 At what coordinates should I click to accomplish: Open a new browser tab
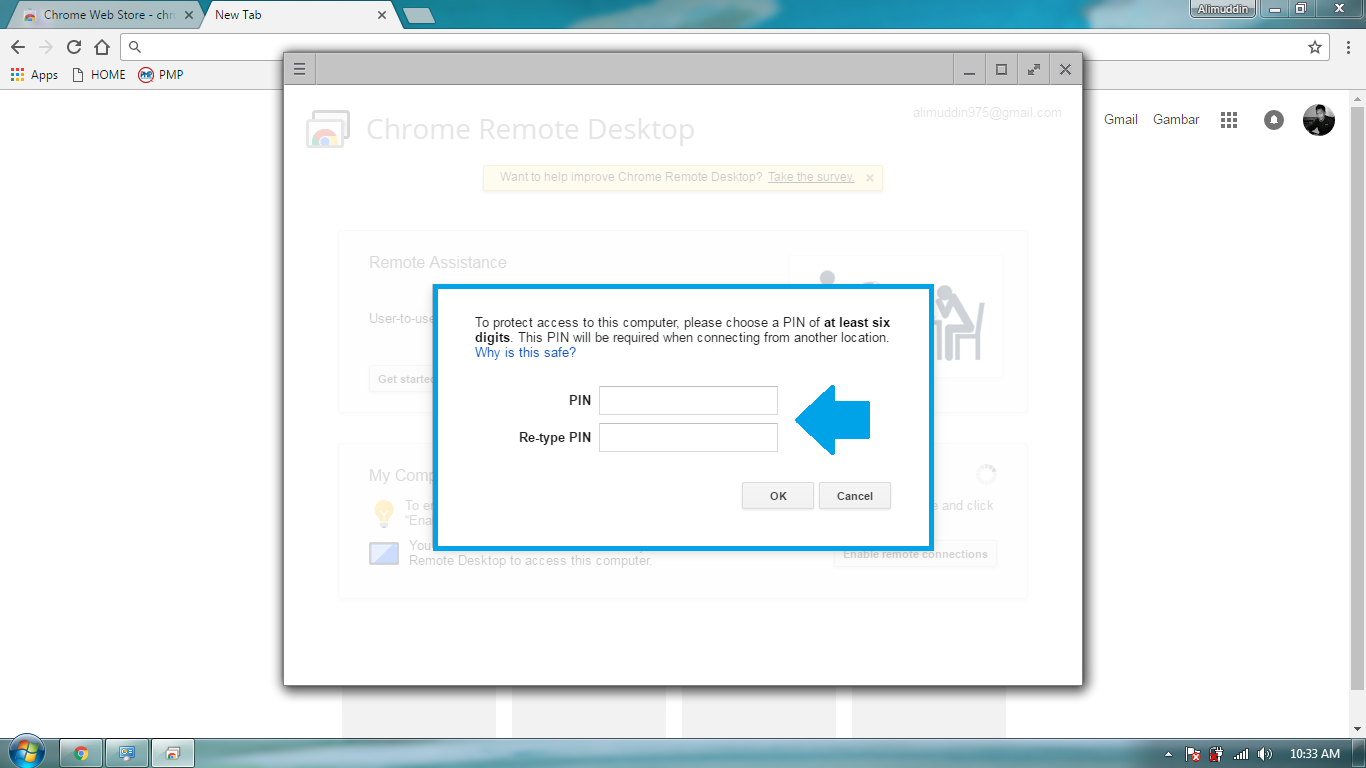pos(418,15)
